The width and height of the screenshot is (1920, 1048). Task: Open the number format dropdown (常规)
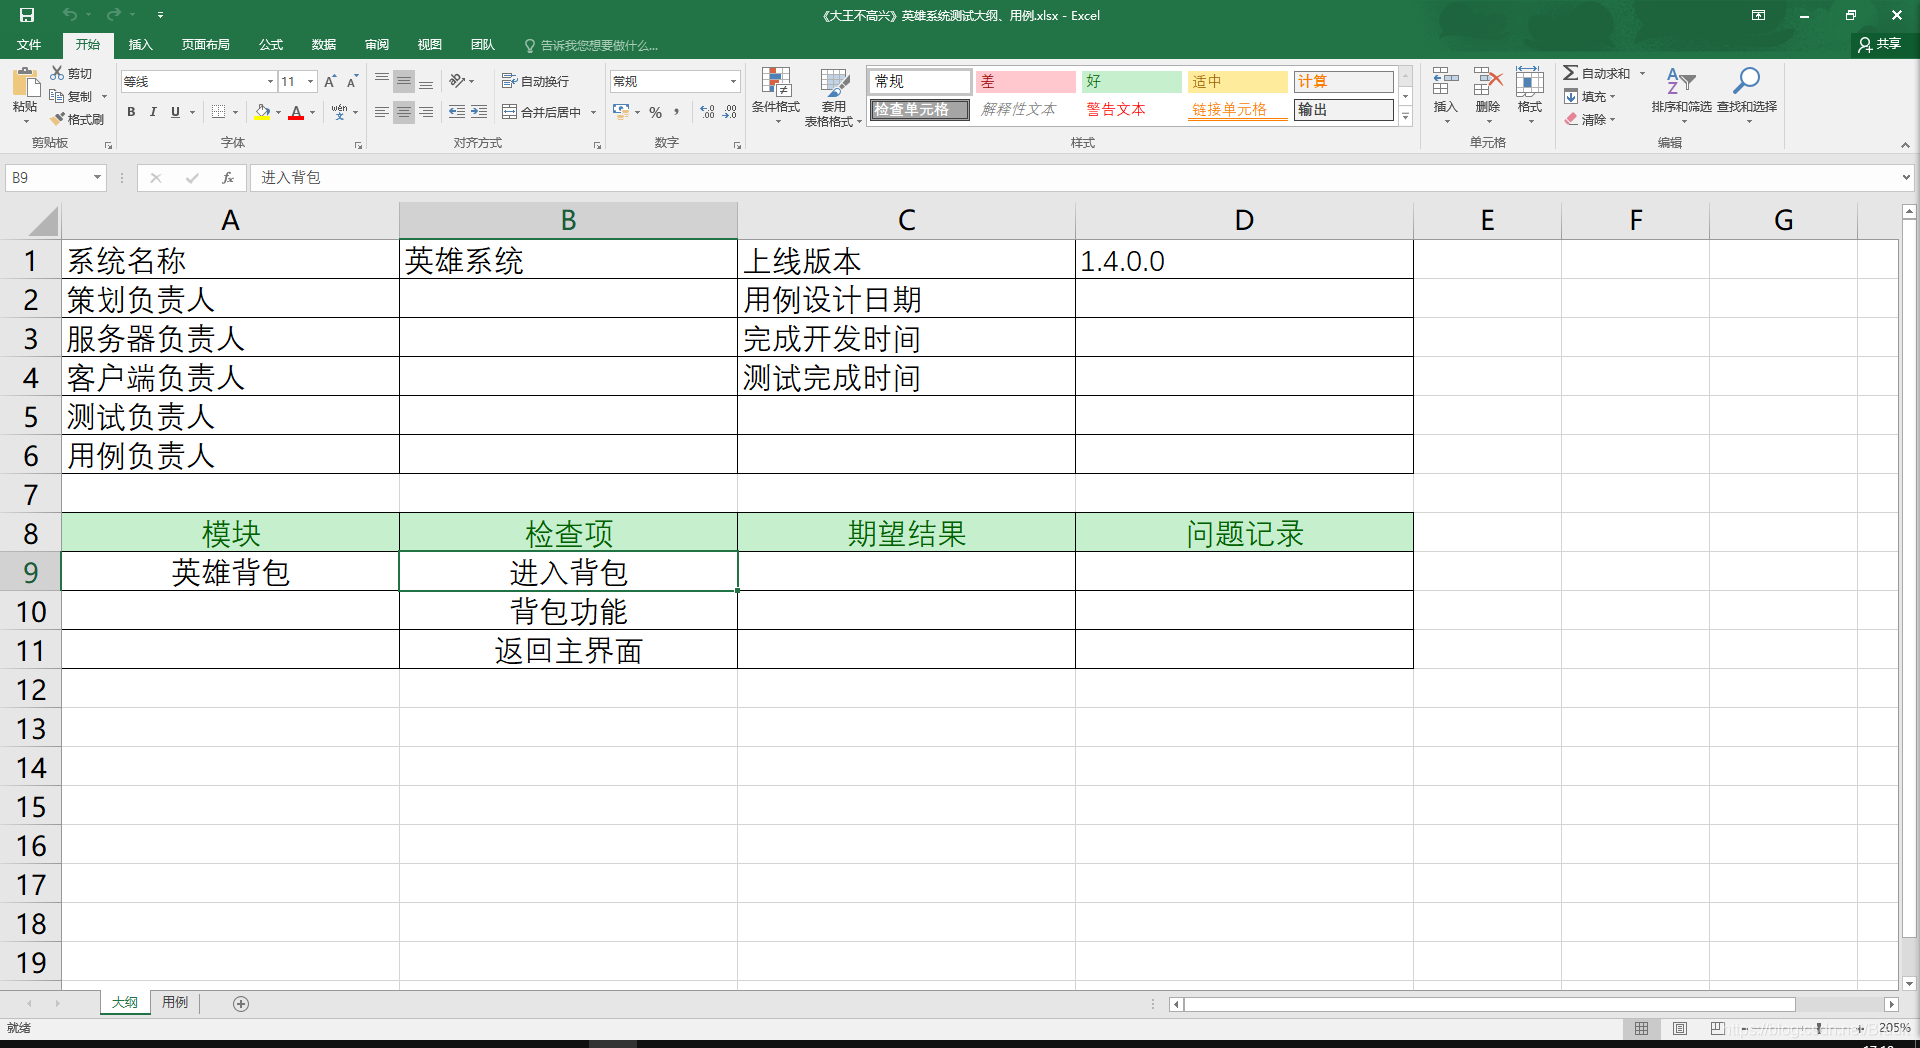(733, 81)
